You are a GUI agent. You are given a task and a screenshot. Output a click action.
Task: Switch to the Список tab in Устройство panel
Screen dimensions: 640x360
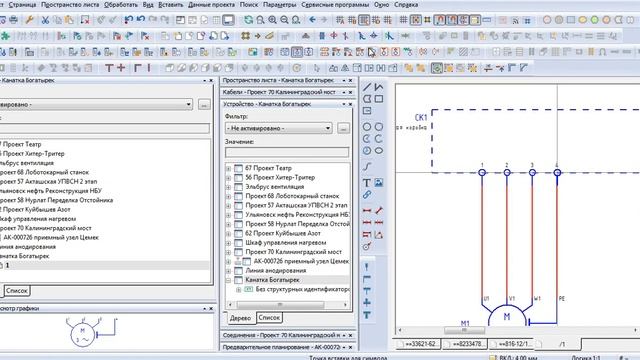click(x=269, y=318)
